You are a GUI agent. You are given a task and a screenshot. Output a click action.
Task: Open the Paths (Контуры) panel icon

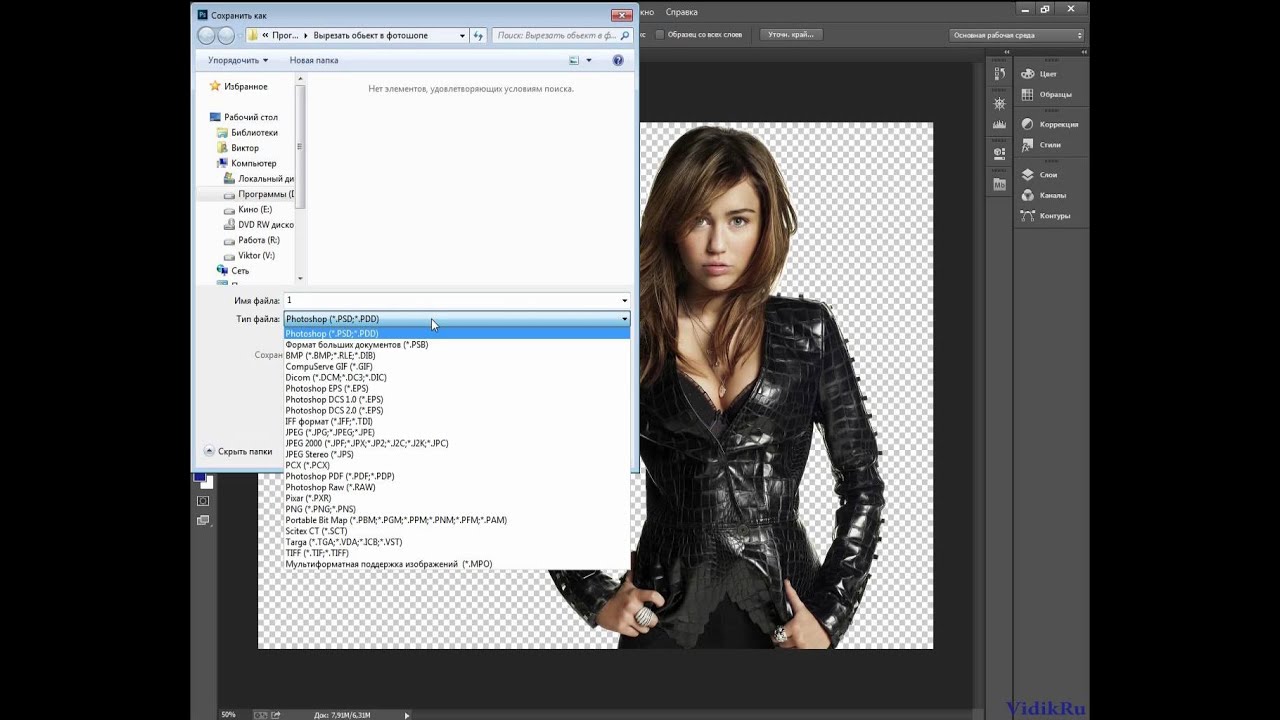click(1027, 215)
